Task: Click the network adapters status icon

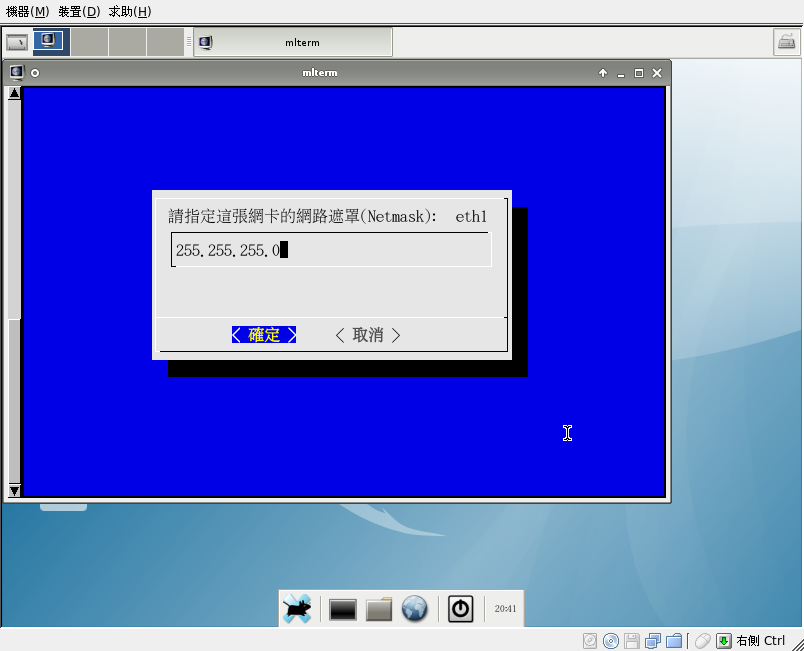Action: coord(653,641)
